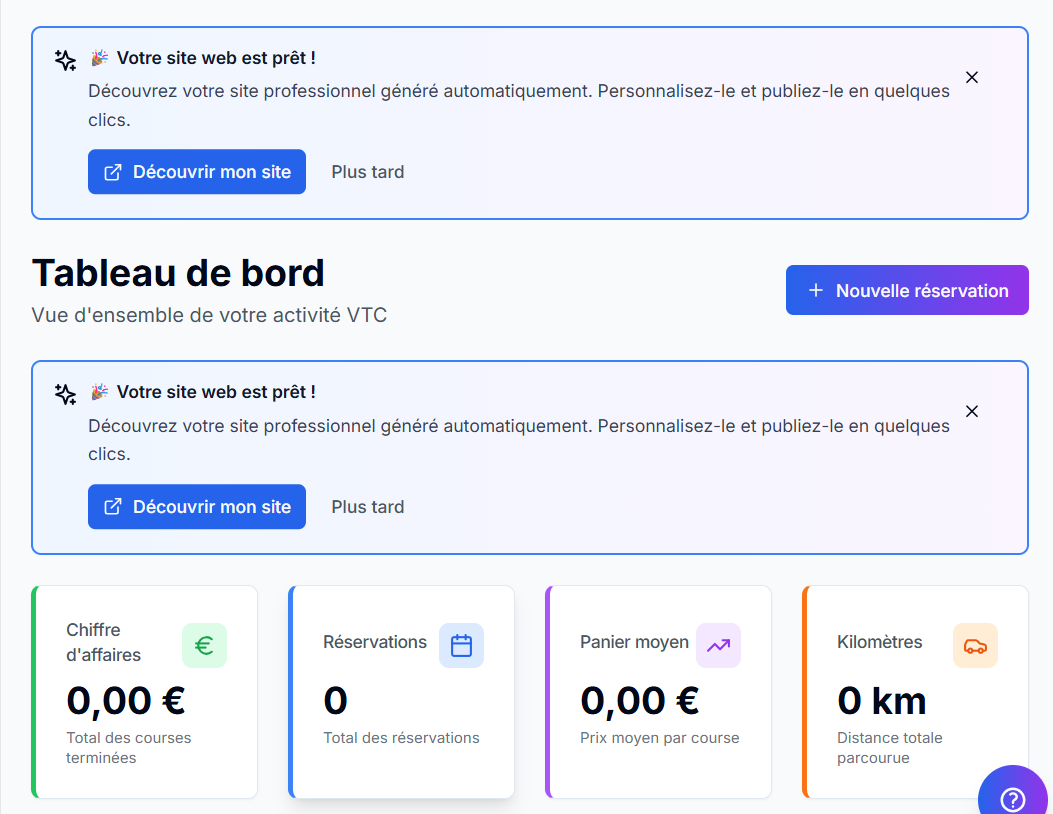Click the Tableau de bord heading

(x=178, y=273)
